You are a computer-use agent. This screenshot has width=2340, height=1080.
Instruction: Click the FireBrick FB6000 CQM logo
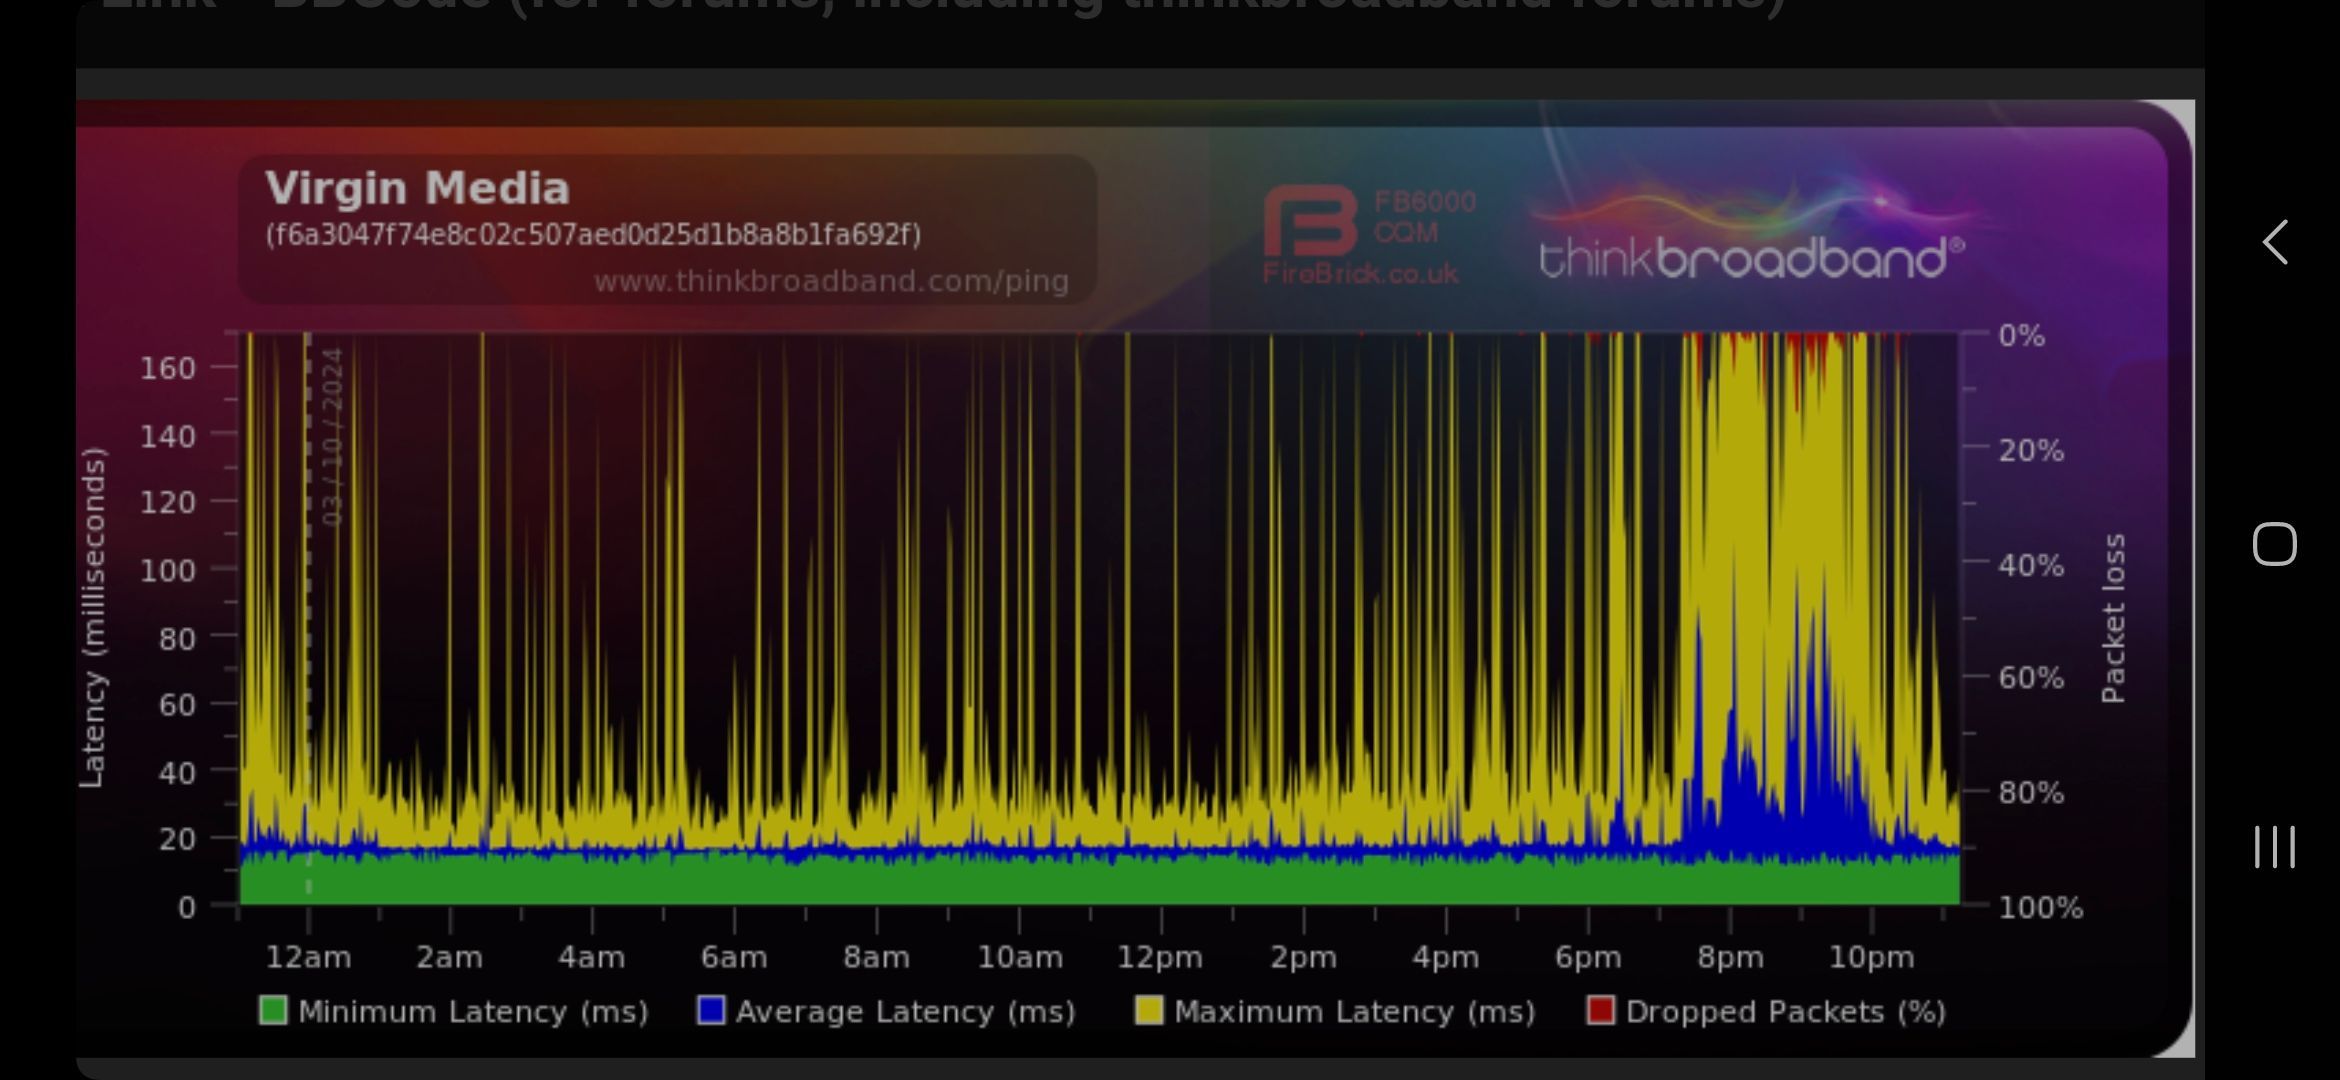pos(1370,236)
